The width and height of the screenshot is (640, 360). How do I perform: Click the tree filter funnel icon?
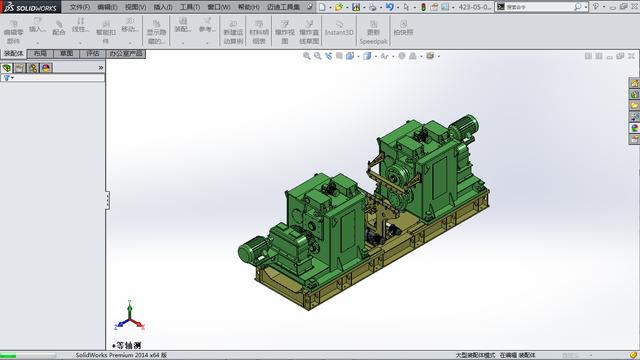tap(7, 78)
